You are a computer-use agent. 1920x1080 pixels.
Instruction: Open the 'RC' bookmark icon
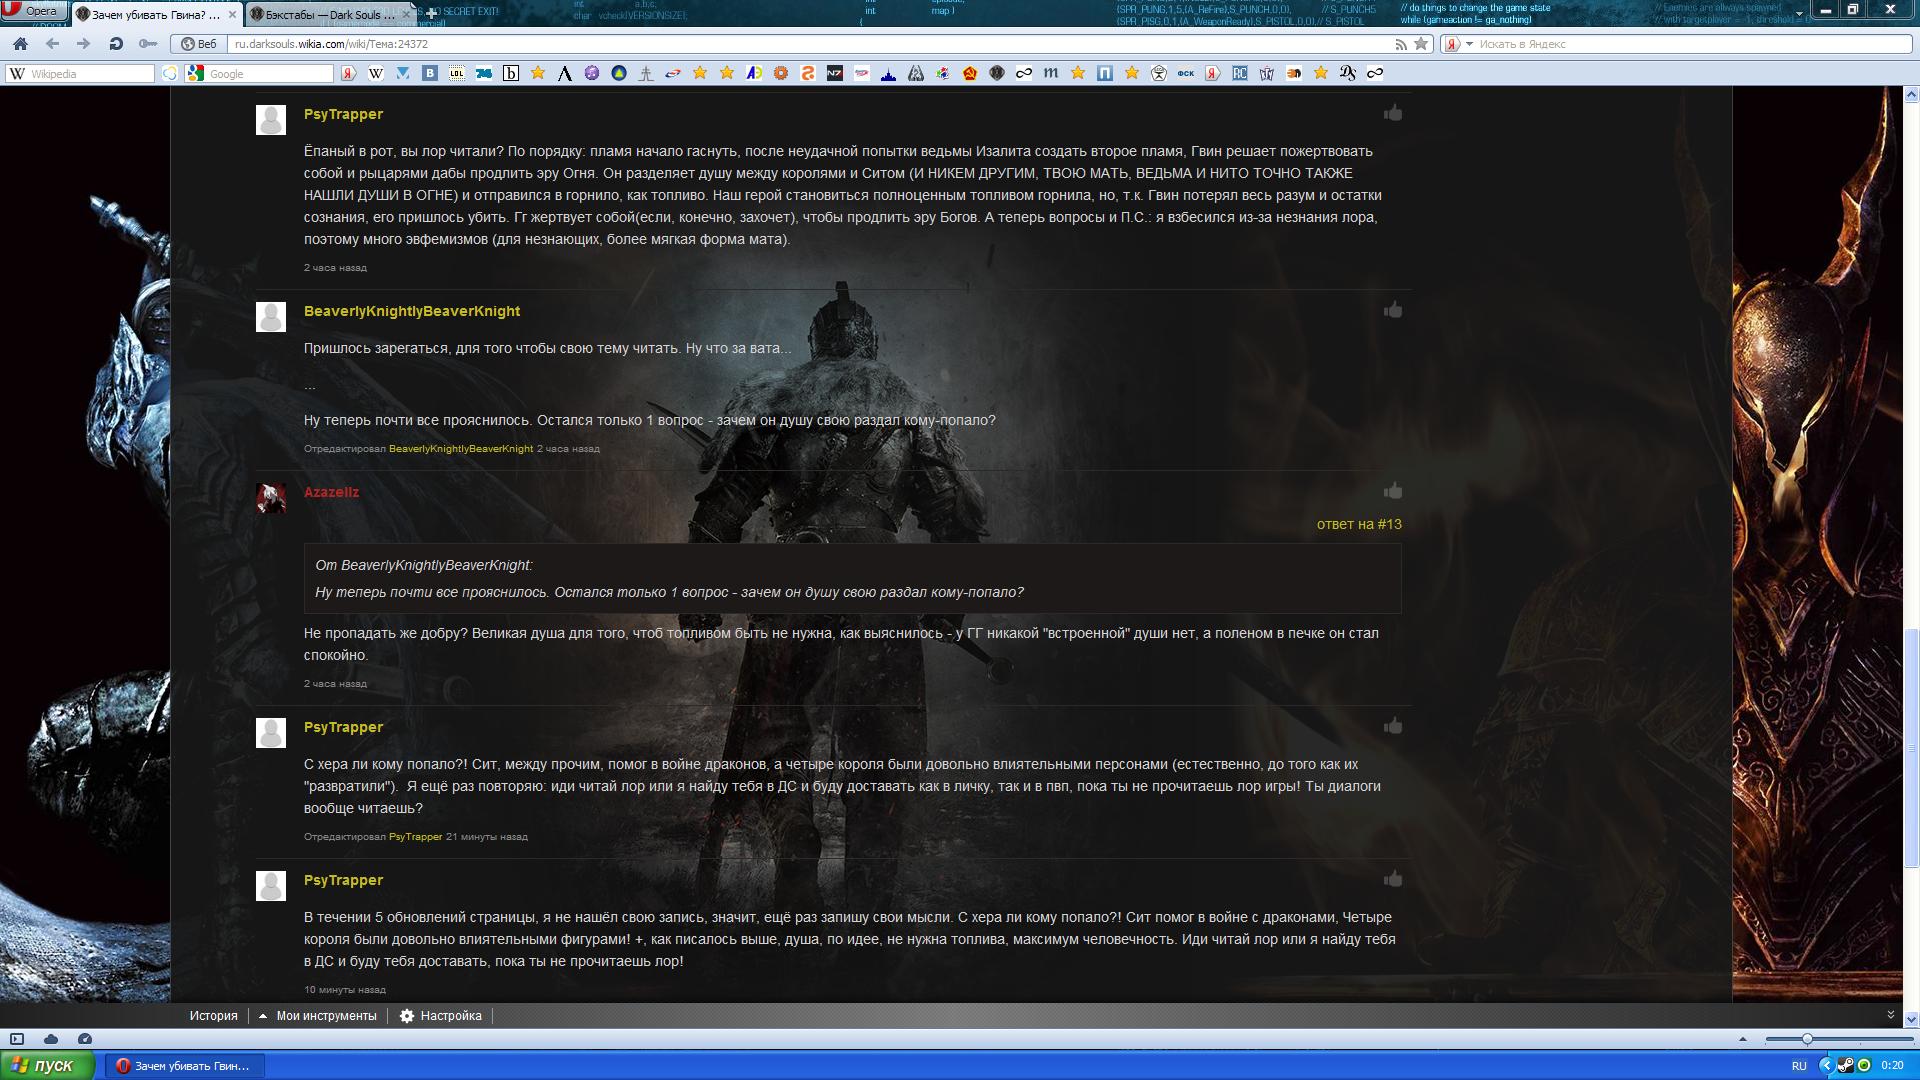click(x=1240, y=73)
